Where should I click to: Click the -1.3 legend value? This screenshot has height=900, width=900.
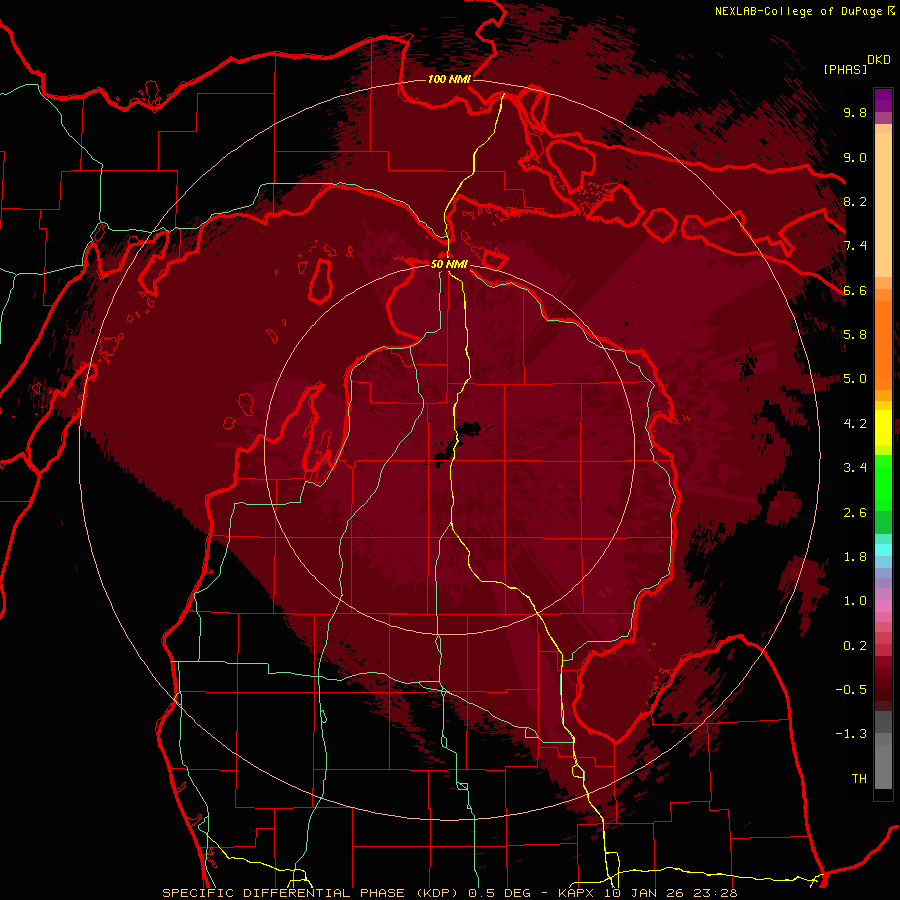click(851, 734)
